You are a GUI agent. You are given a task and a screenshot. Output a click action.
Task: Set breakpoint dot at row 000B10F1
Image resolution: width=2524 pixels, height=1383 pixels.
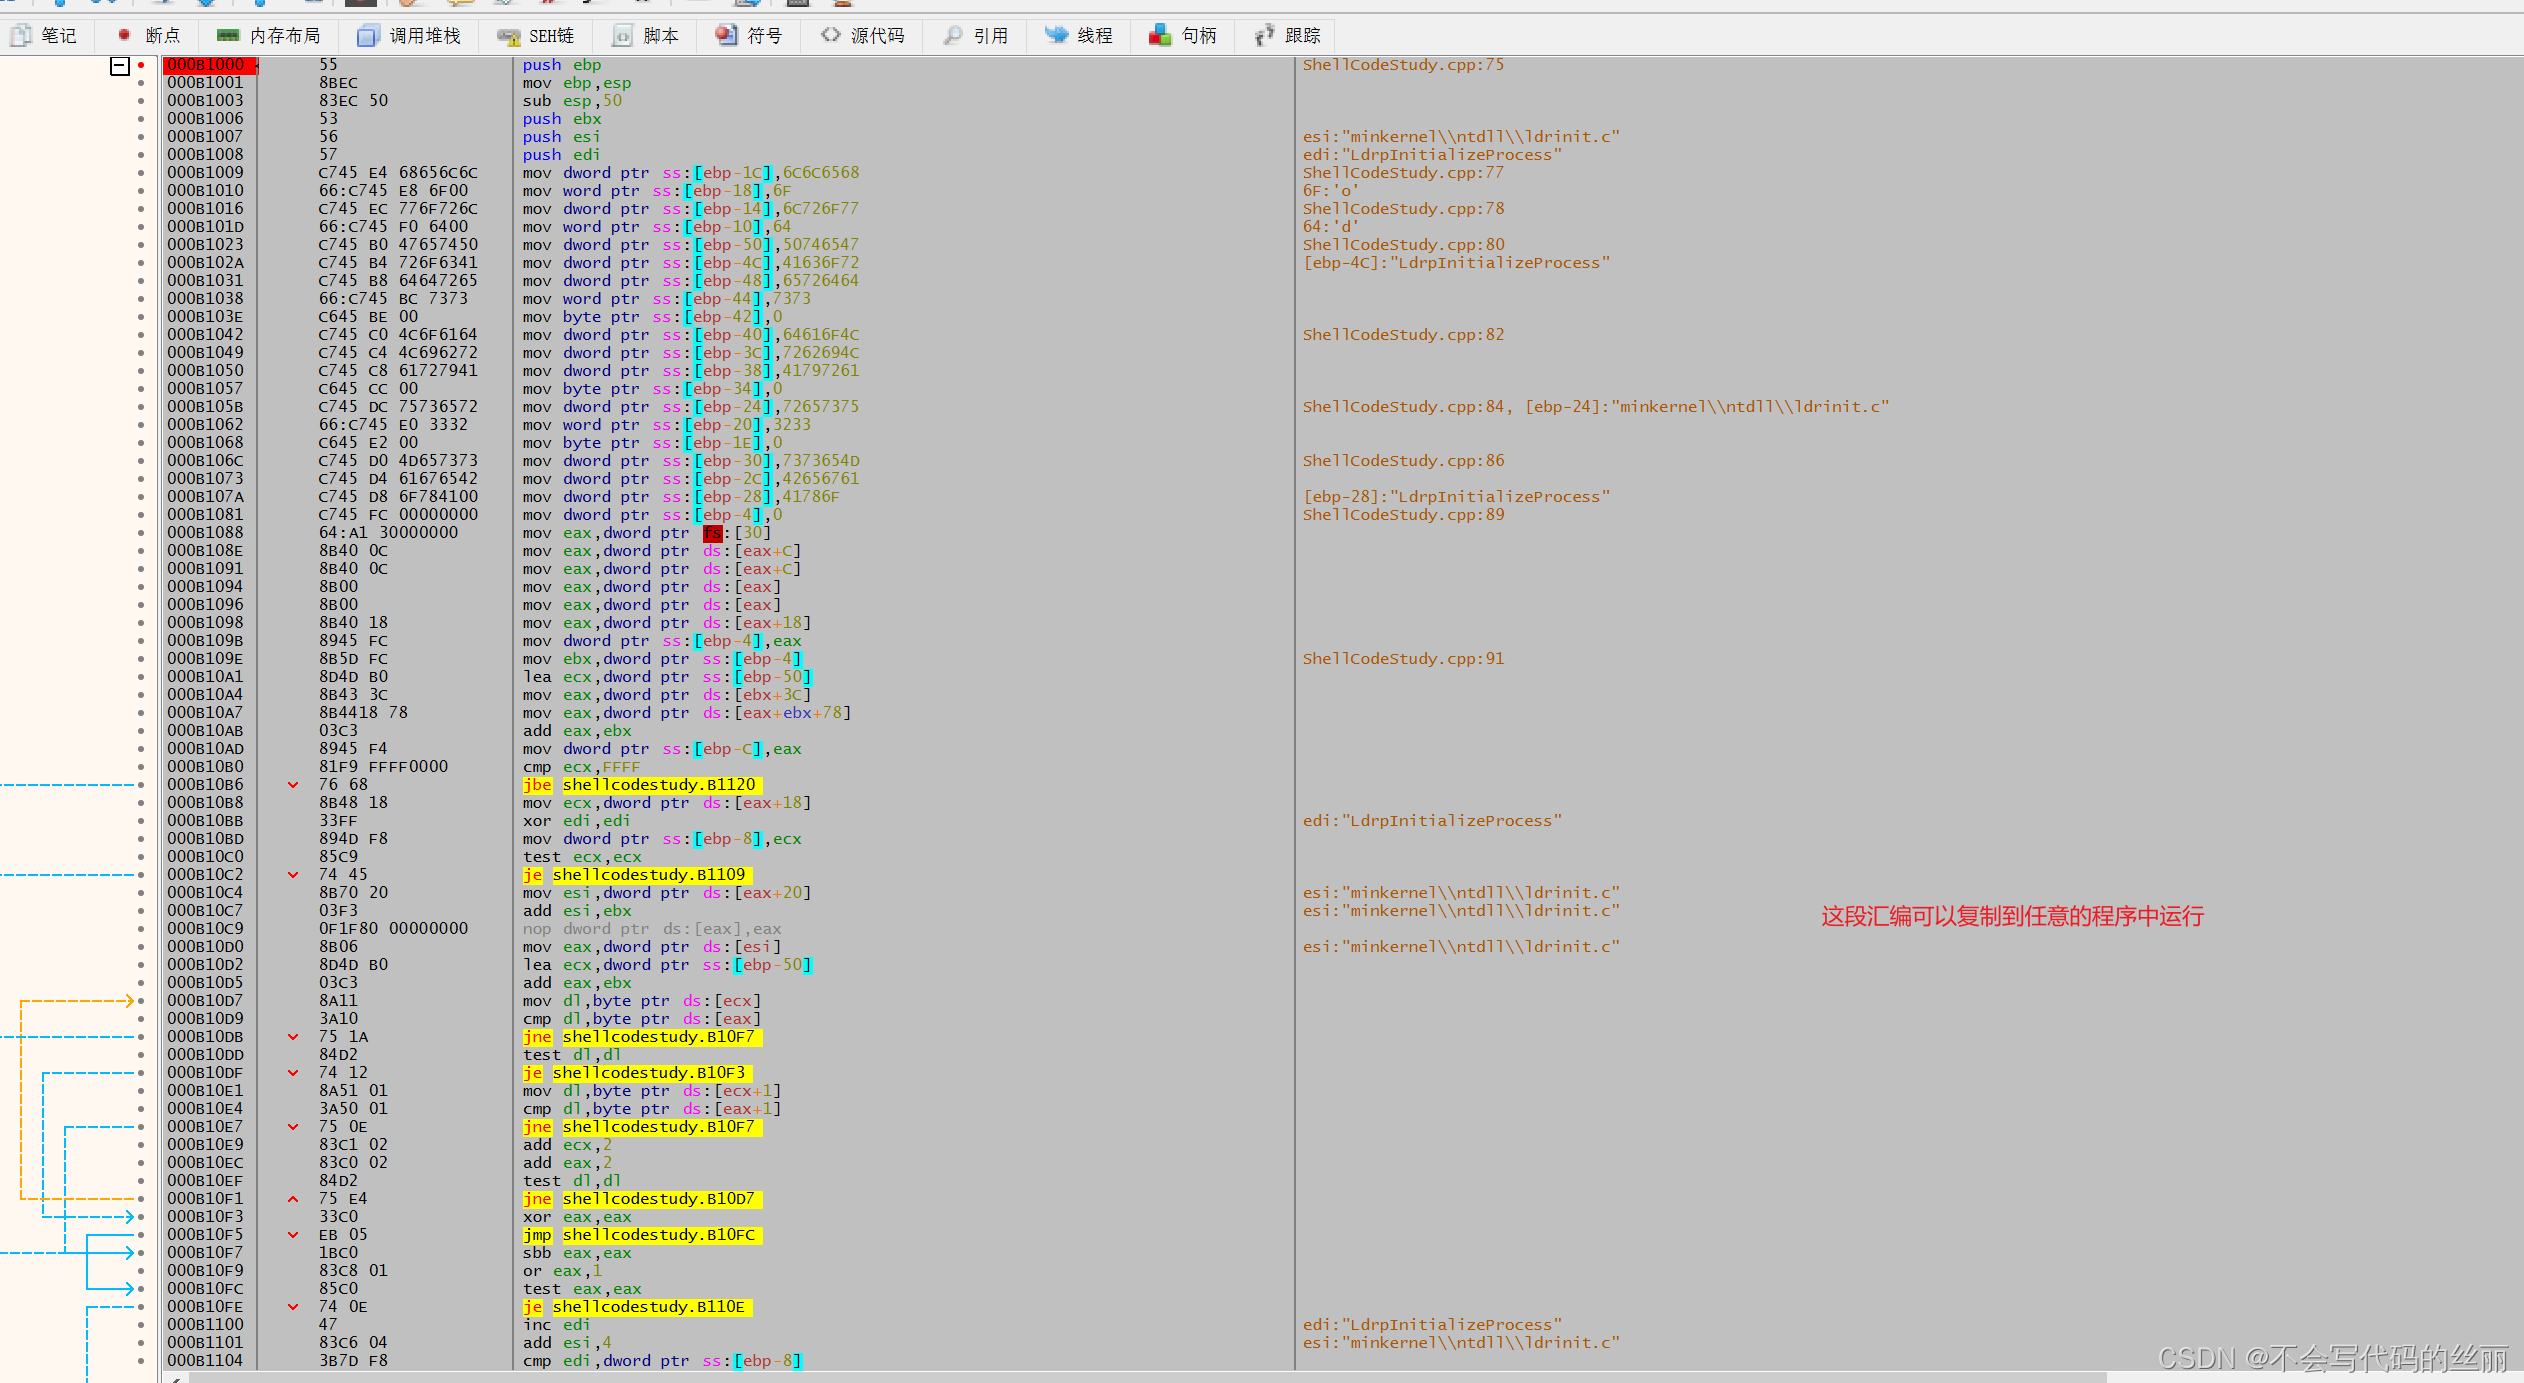point(141,1199)
